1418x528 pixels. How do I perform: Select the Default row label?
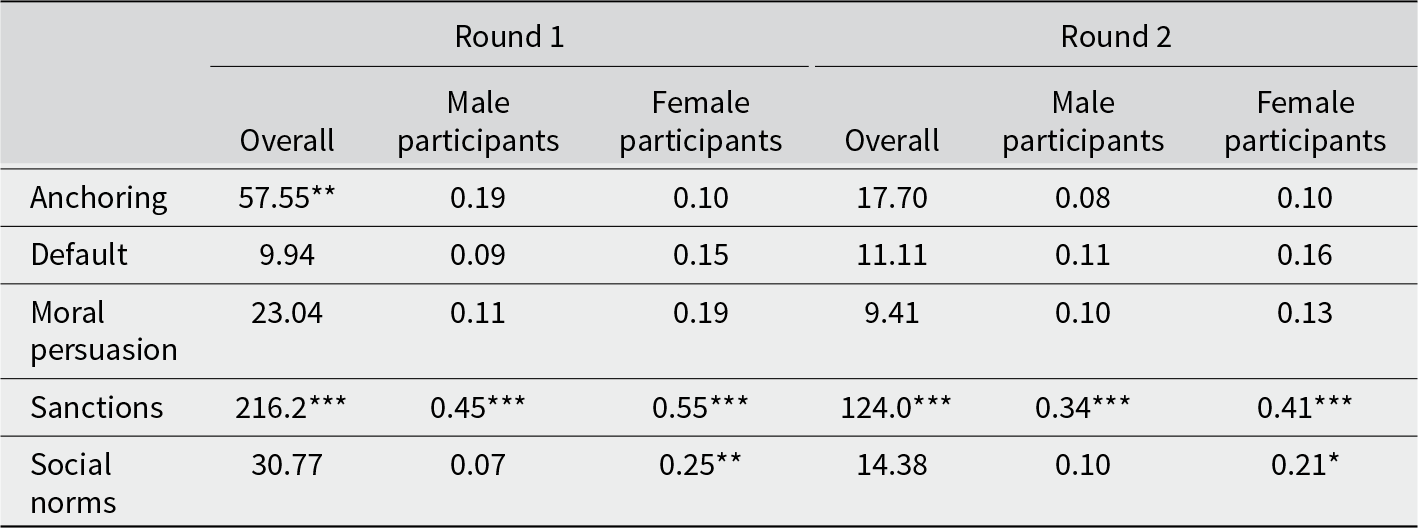(x=79, y=254)
